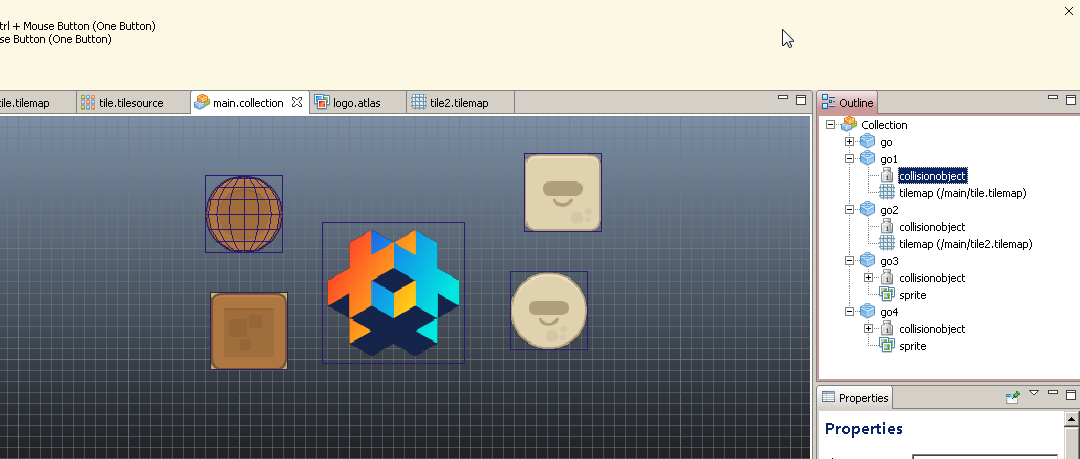The image size is (1080, 459).
Task: Select the highlighted collisionobject under go1
Action: coord(933,176)
